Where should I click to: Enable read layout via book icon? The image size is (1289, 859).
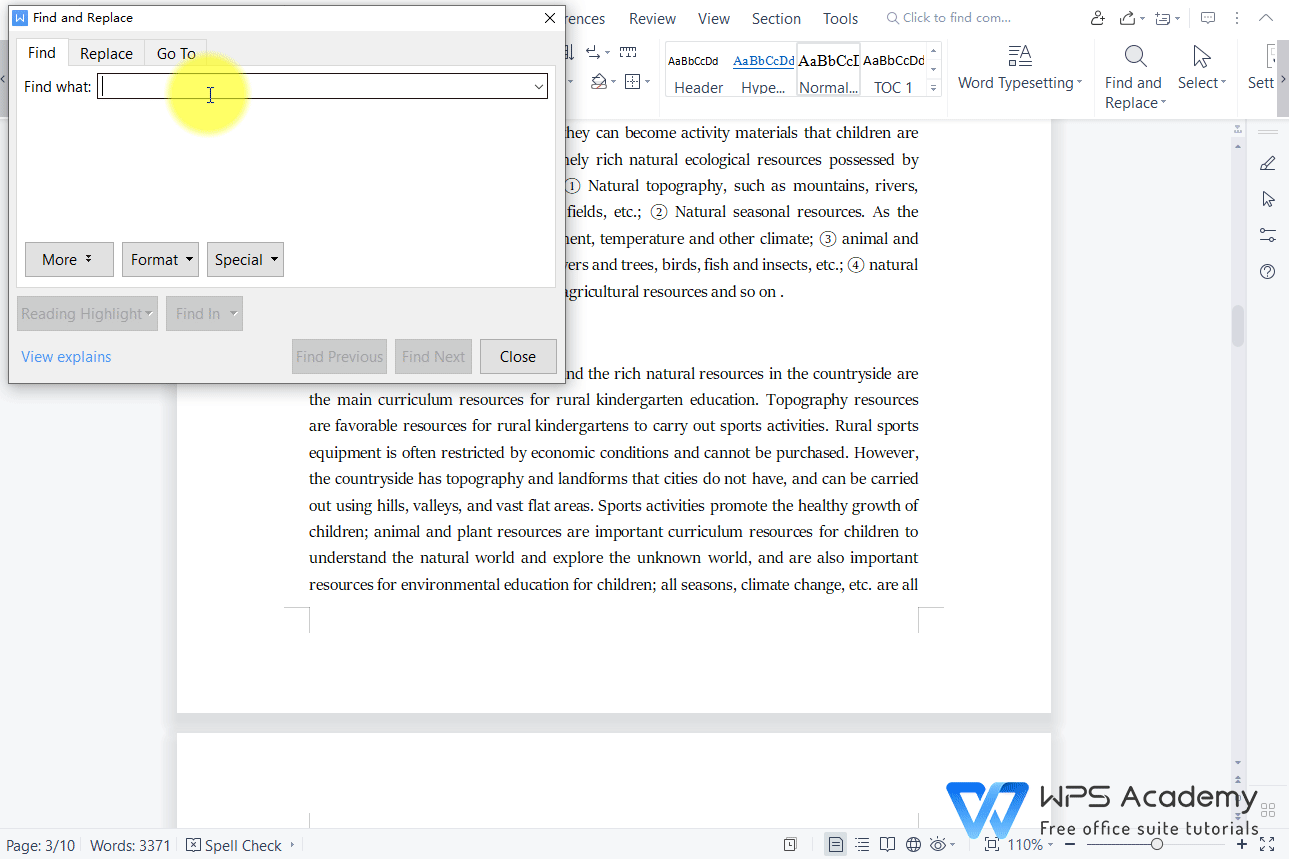pos(887,844)
